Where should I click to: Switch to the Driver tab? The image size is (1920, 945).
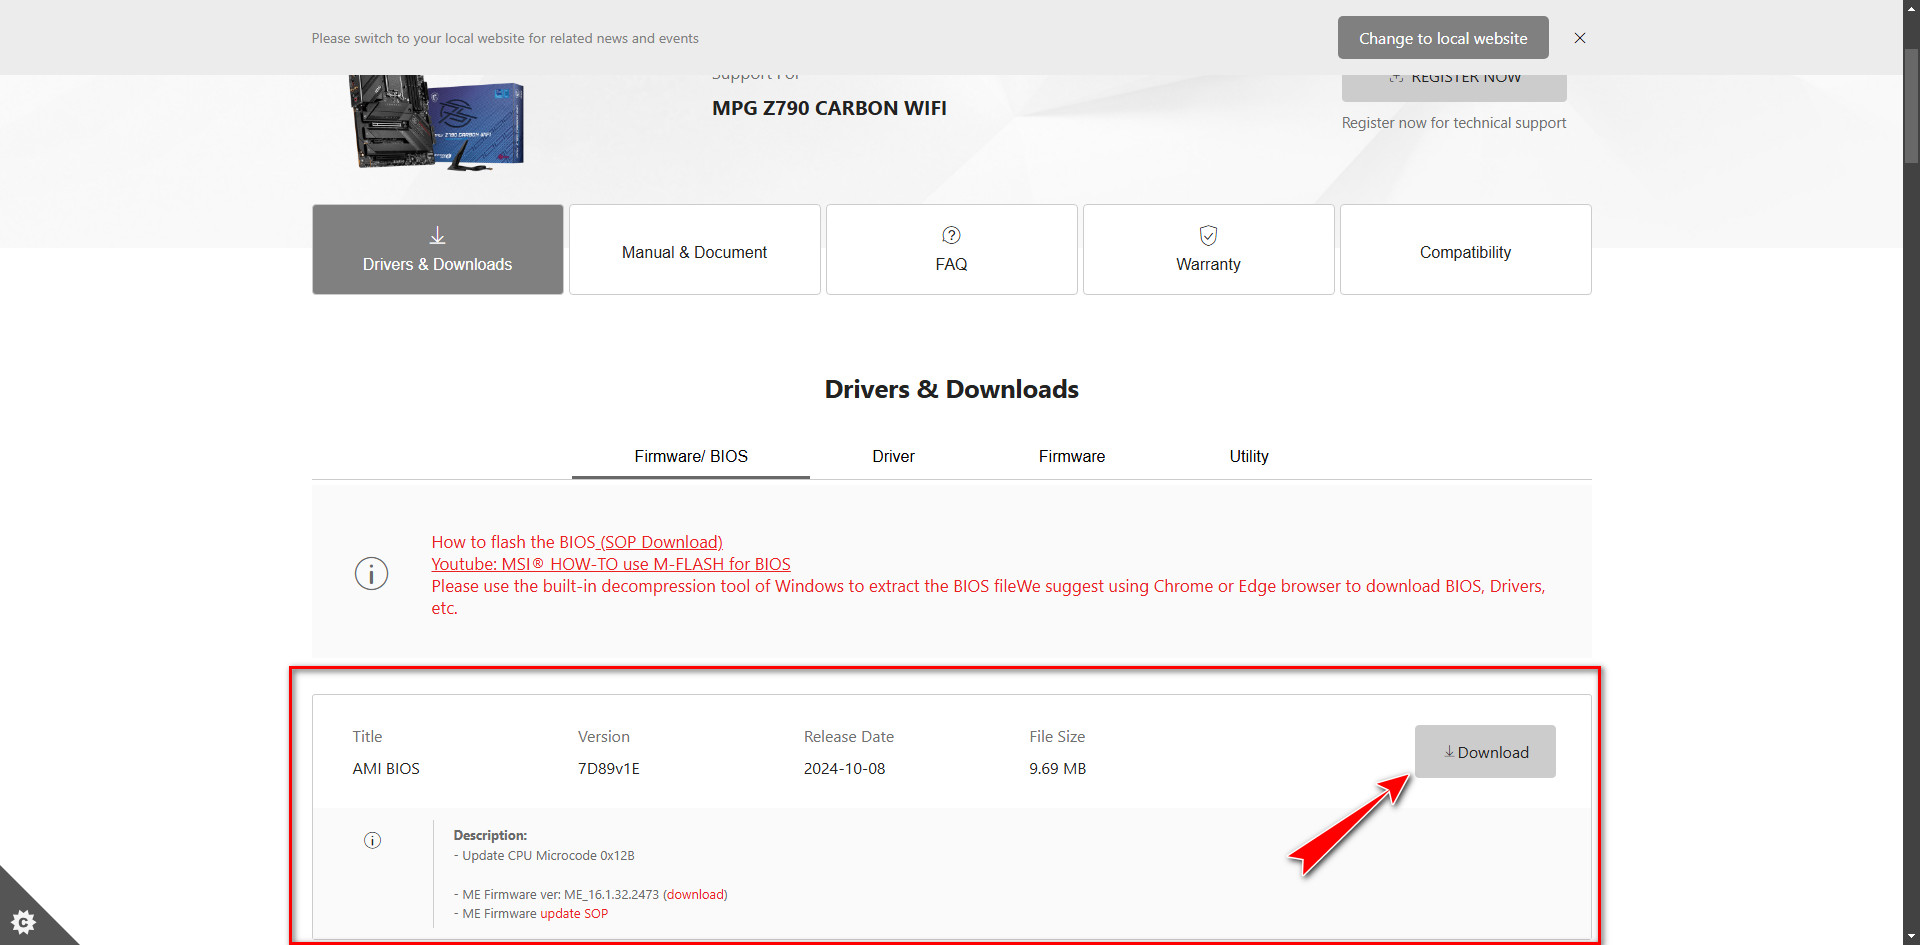point(893,456)
